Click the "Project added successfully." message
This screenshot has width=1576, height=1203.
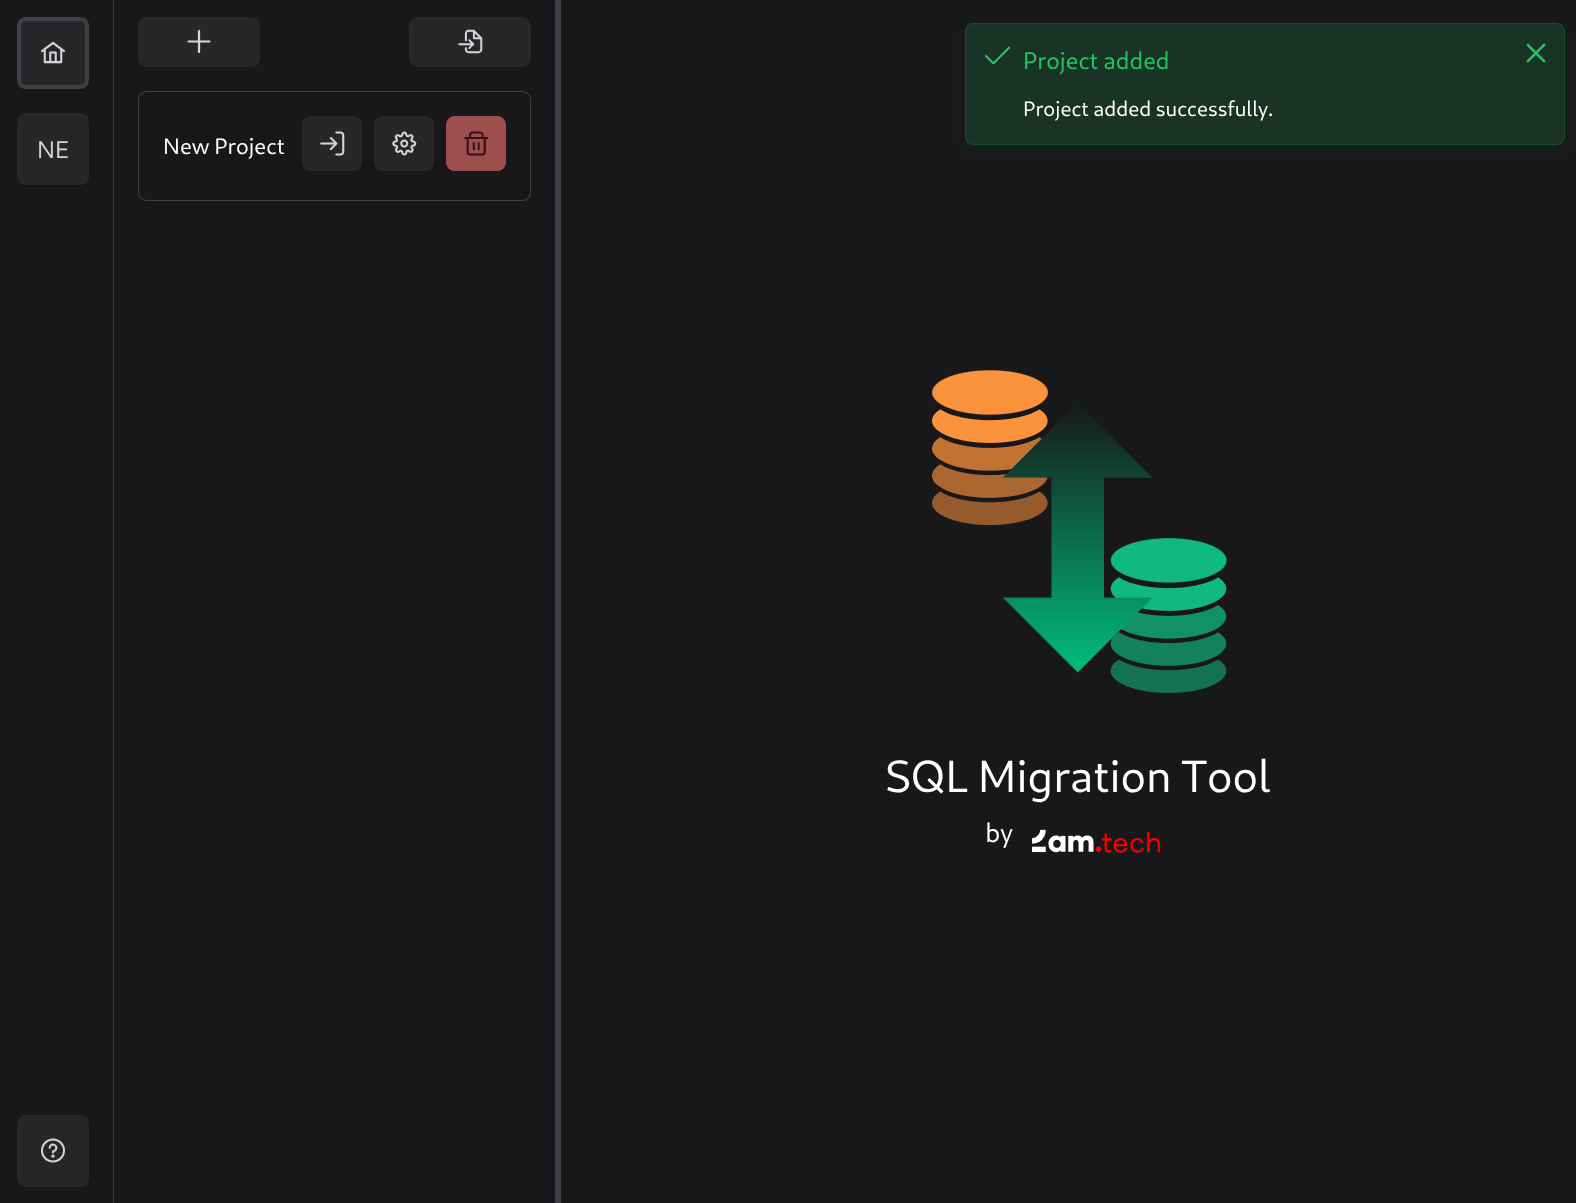(1147, 109)
